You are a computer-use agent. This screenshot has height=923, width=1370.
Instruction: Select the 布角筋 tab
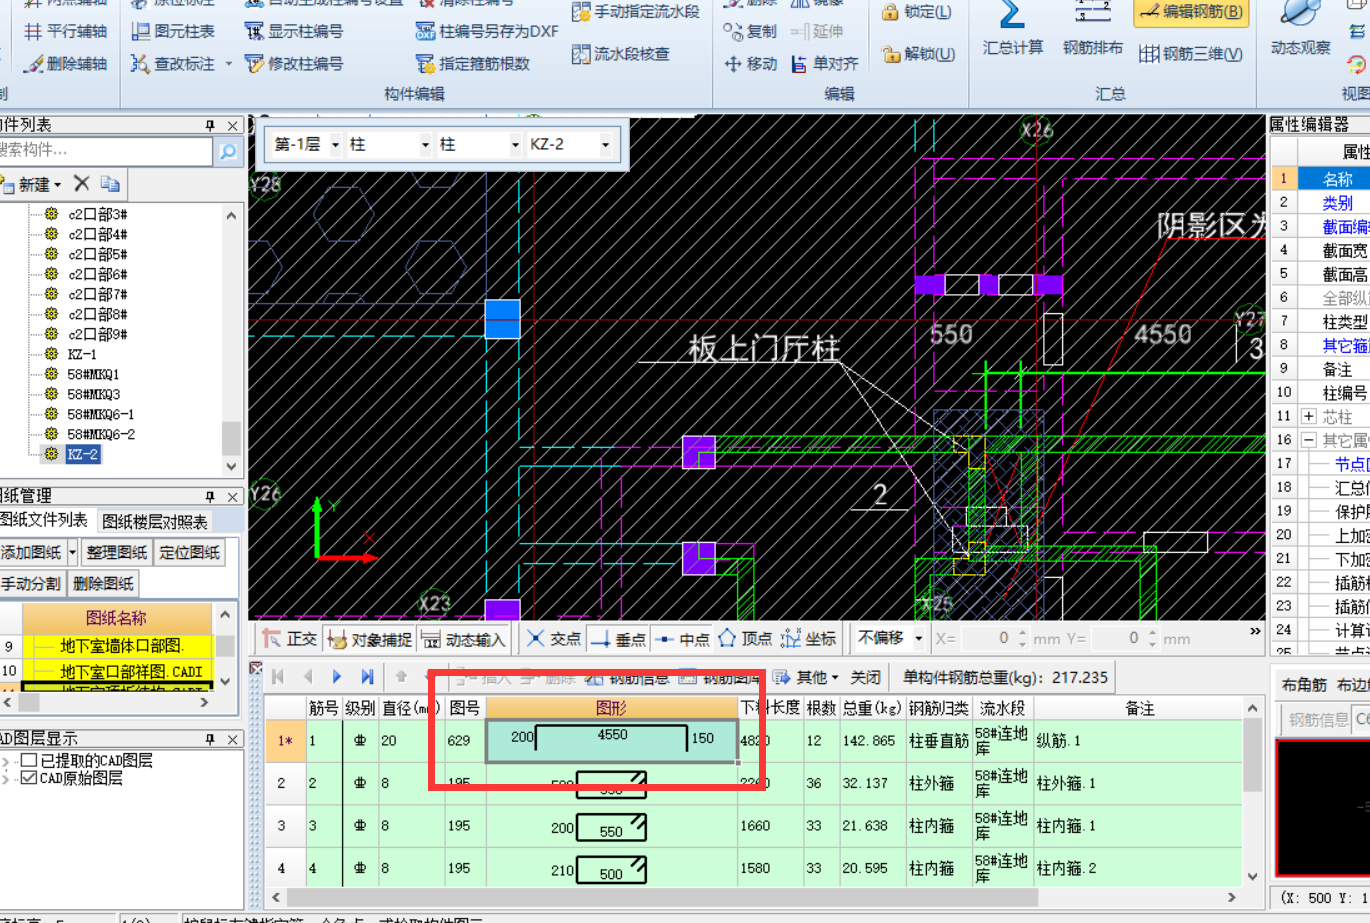click(1305, 685)
